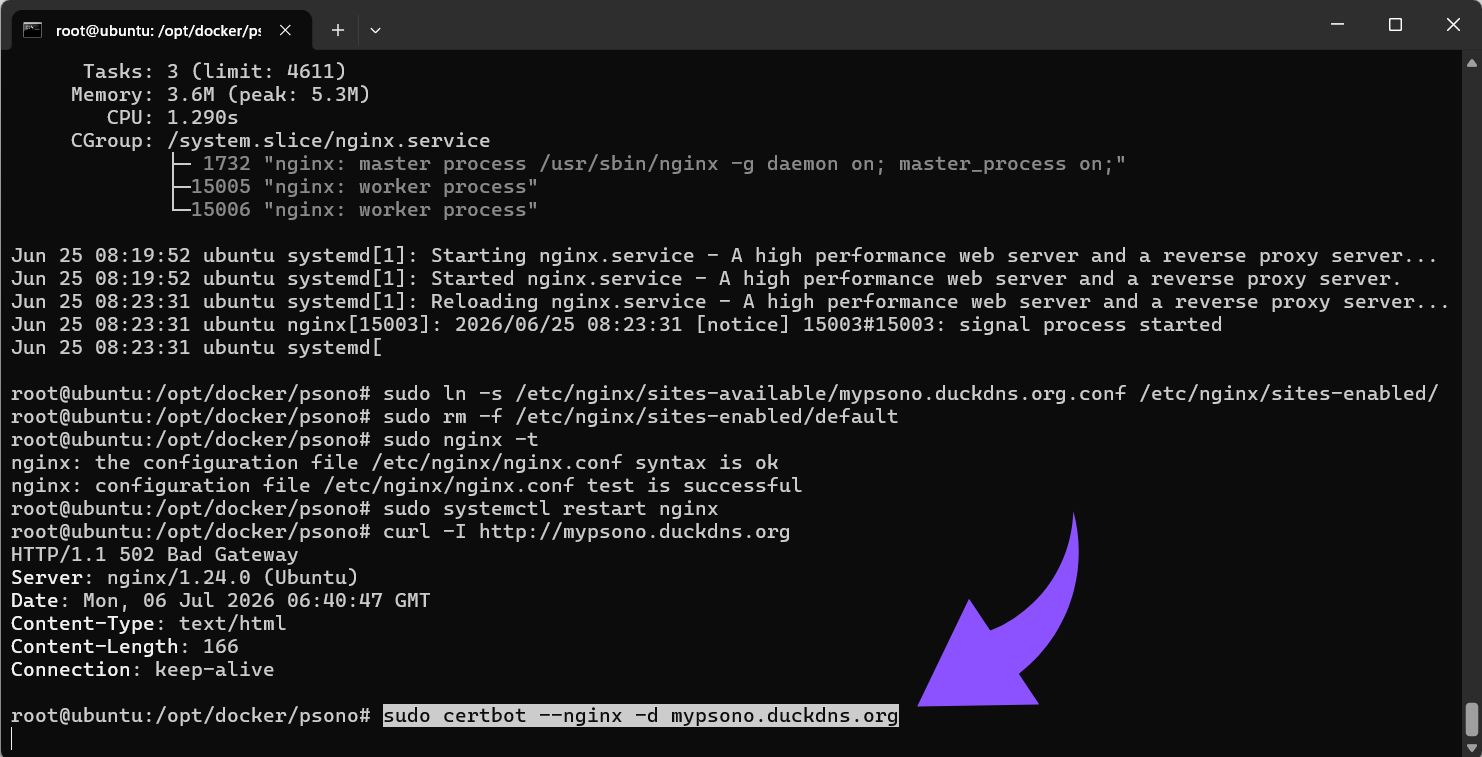Image resolution: width=1482 pixels, height=757 pixels.
Task: Click the 'signal process started' log line
Action: coord(617,325)
